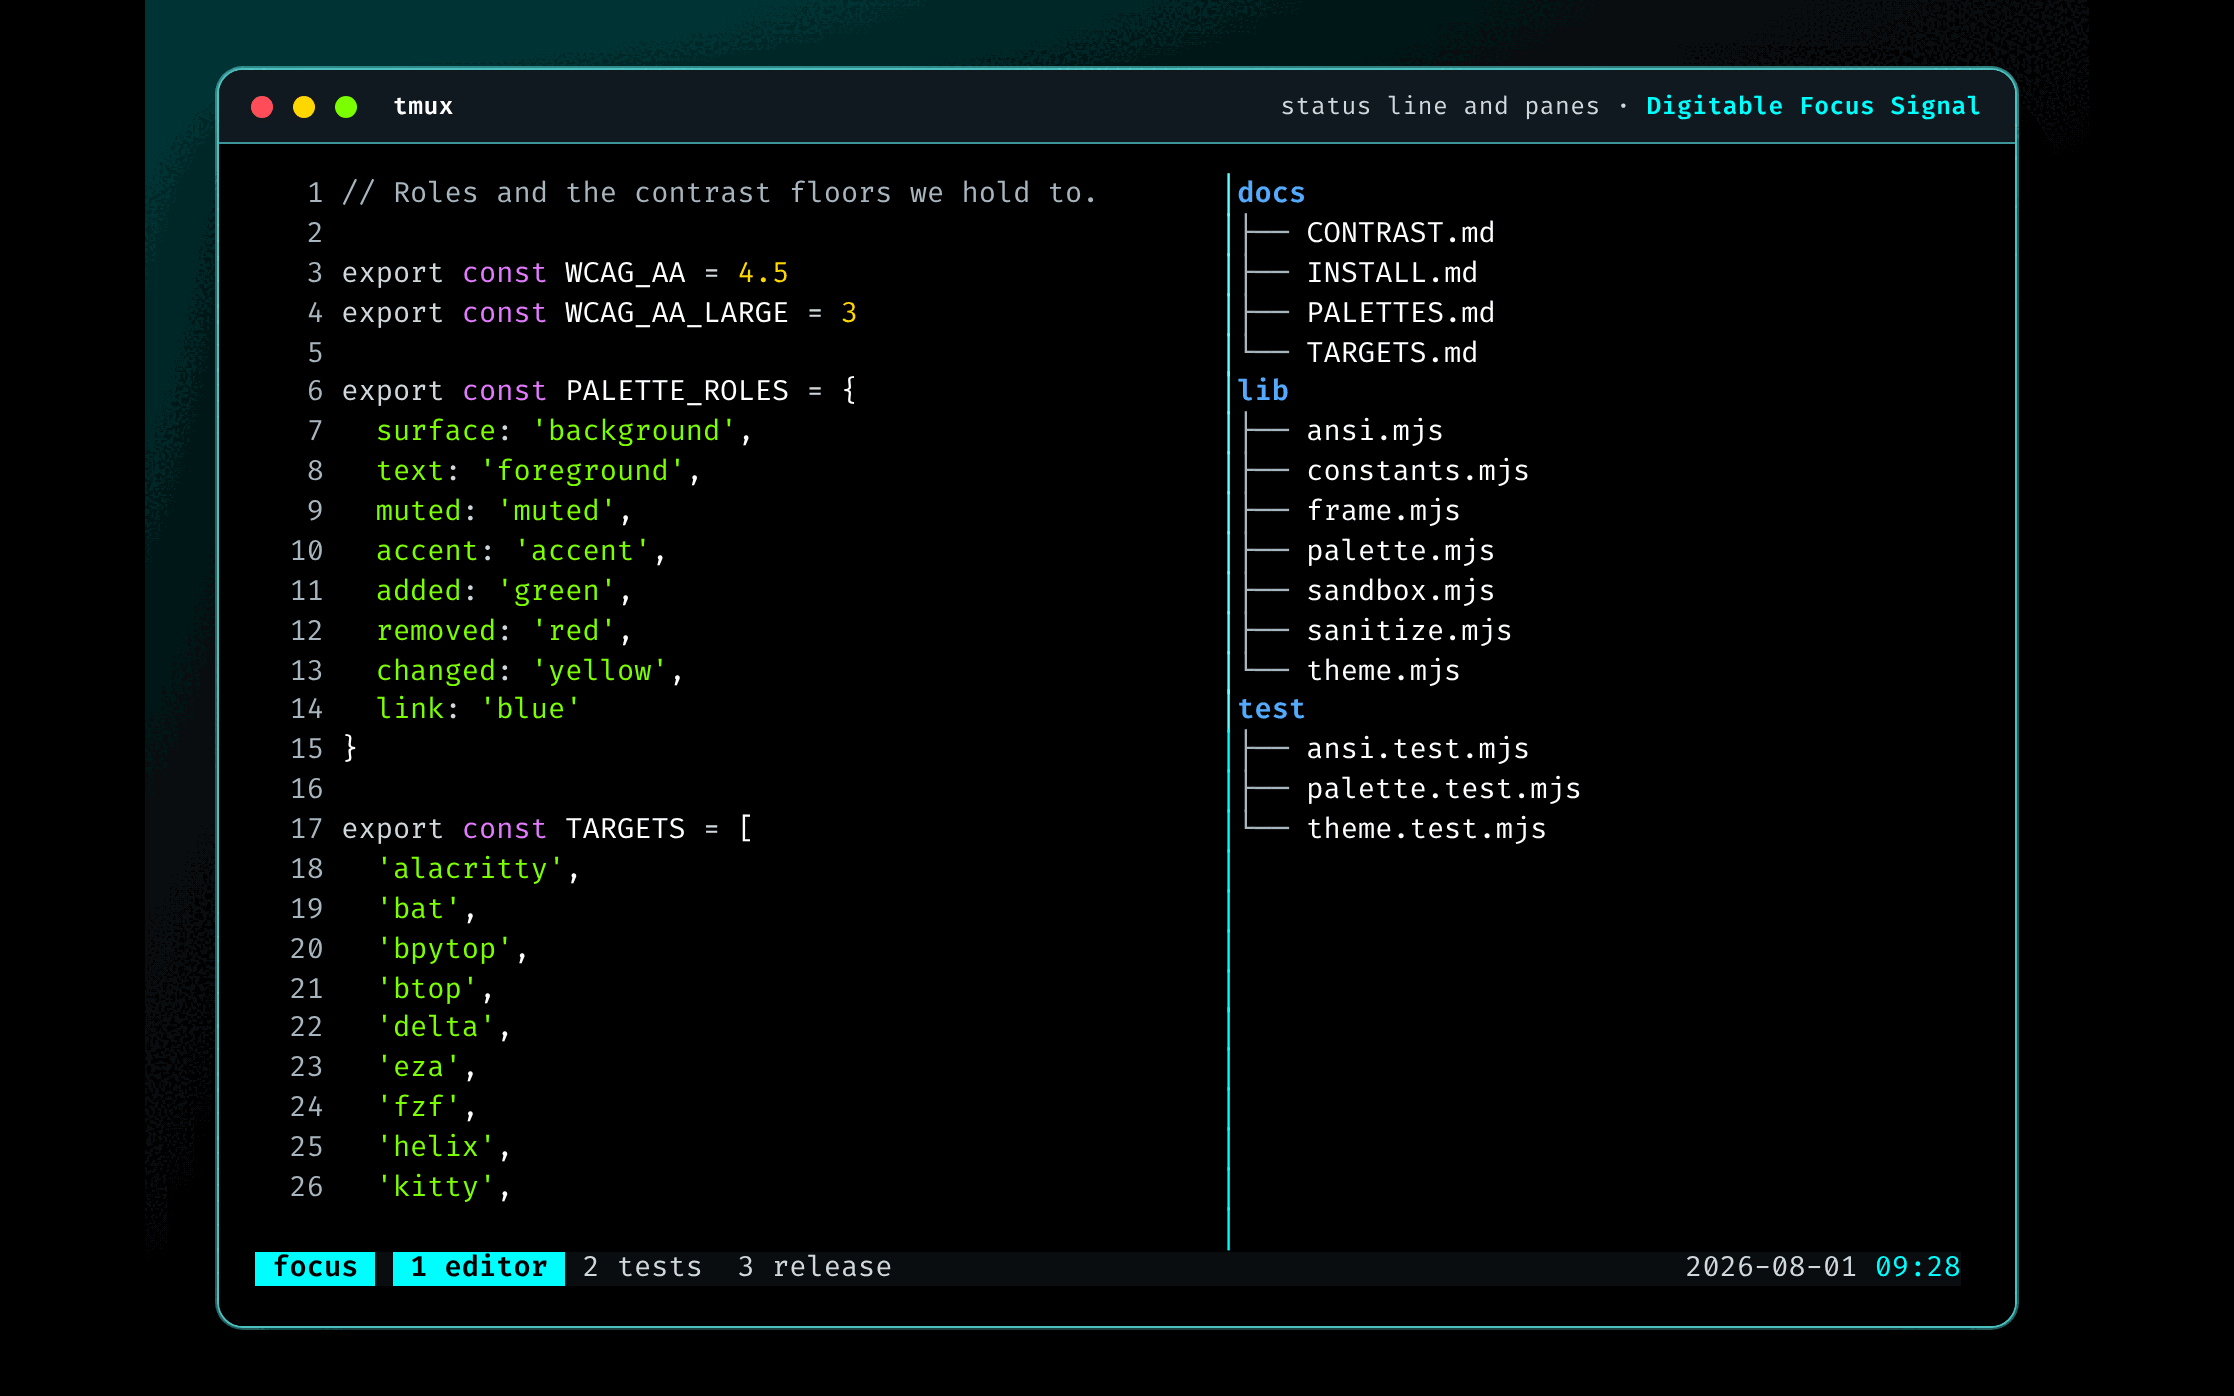Click the 'muted' string value on line 9
This screenshot has height=1396, width=2234.
[x=557, y=510]
